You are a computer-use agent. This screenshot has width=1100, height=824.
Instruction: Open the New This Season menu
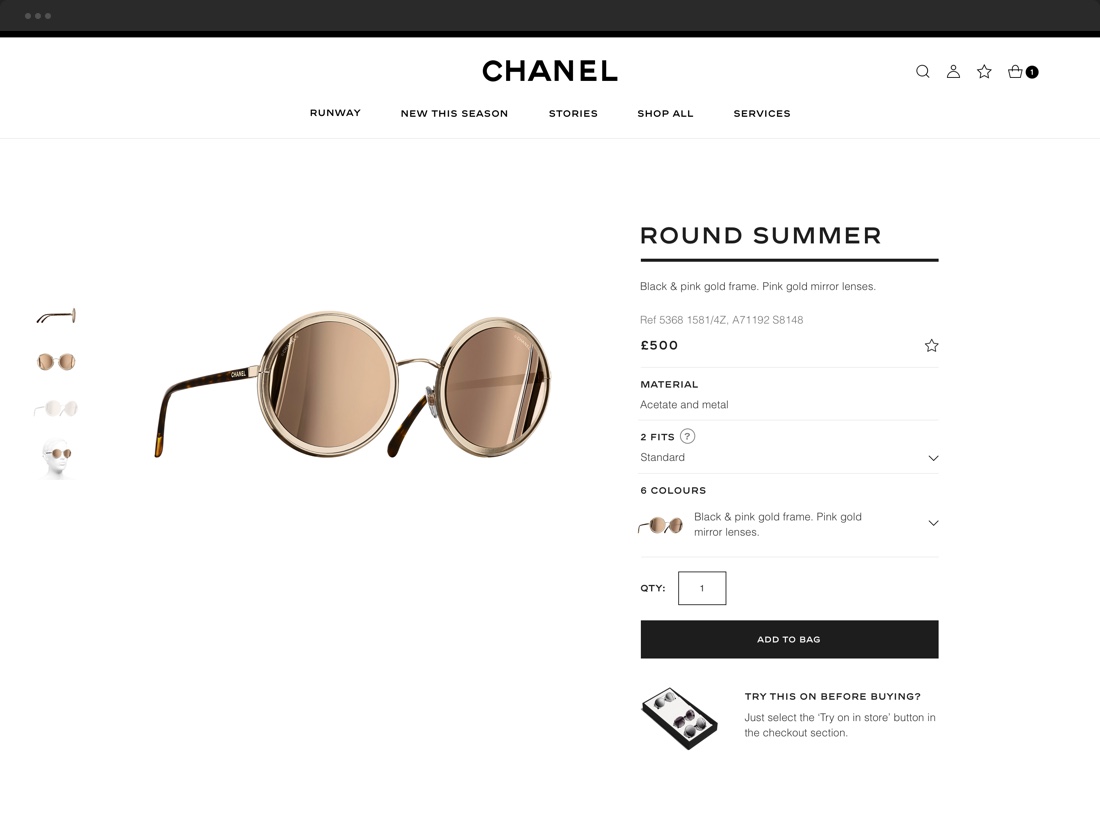click(454, 114)
